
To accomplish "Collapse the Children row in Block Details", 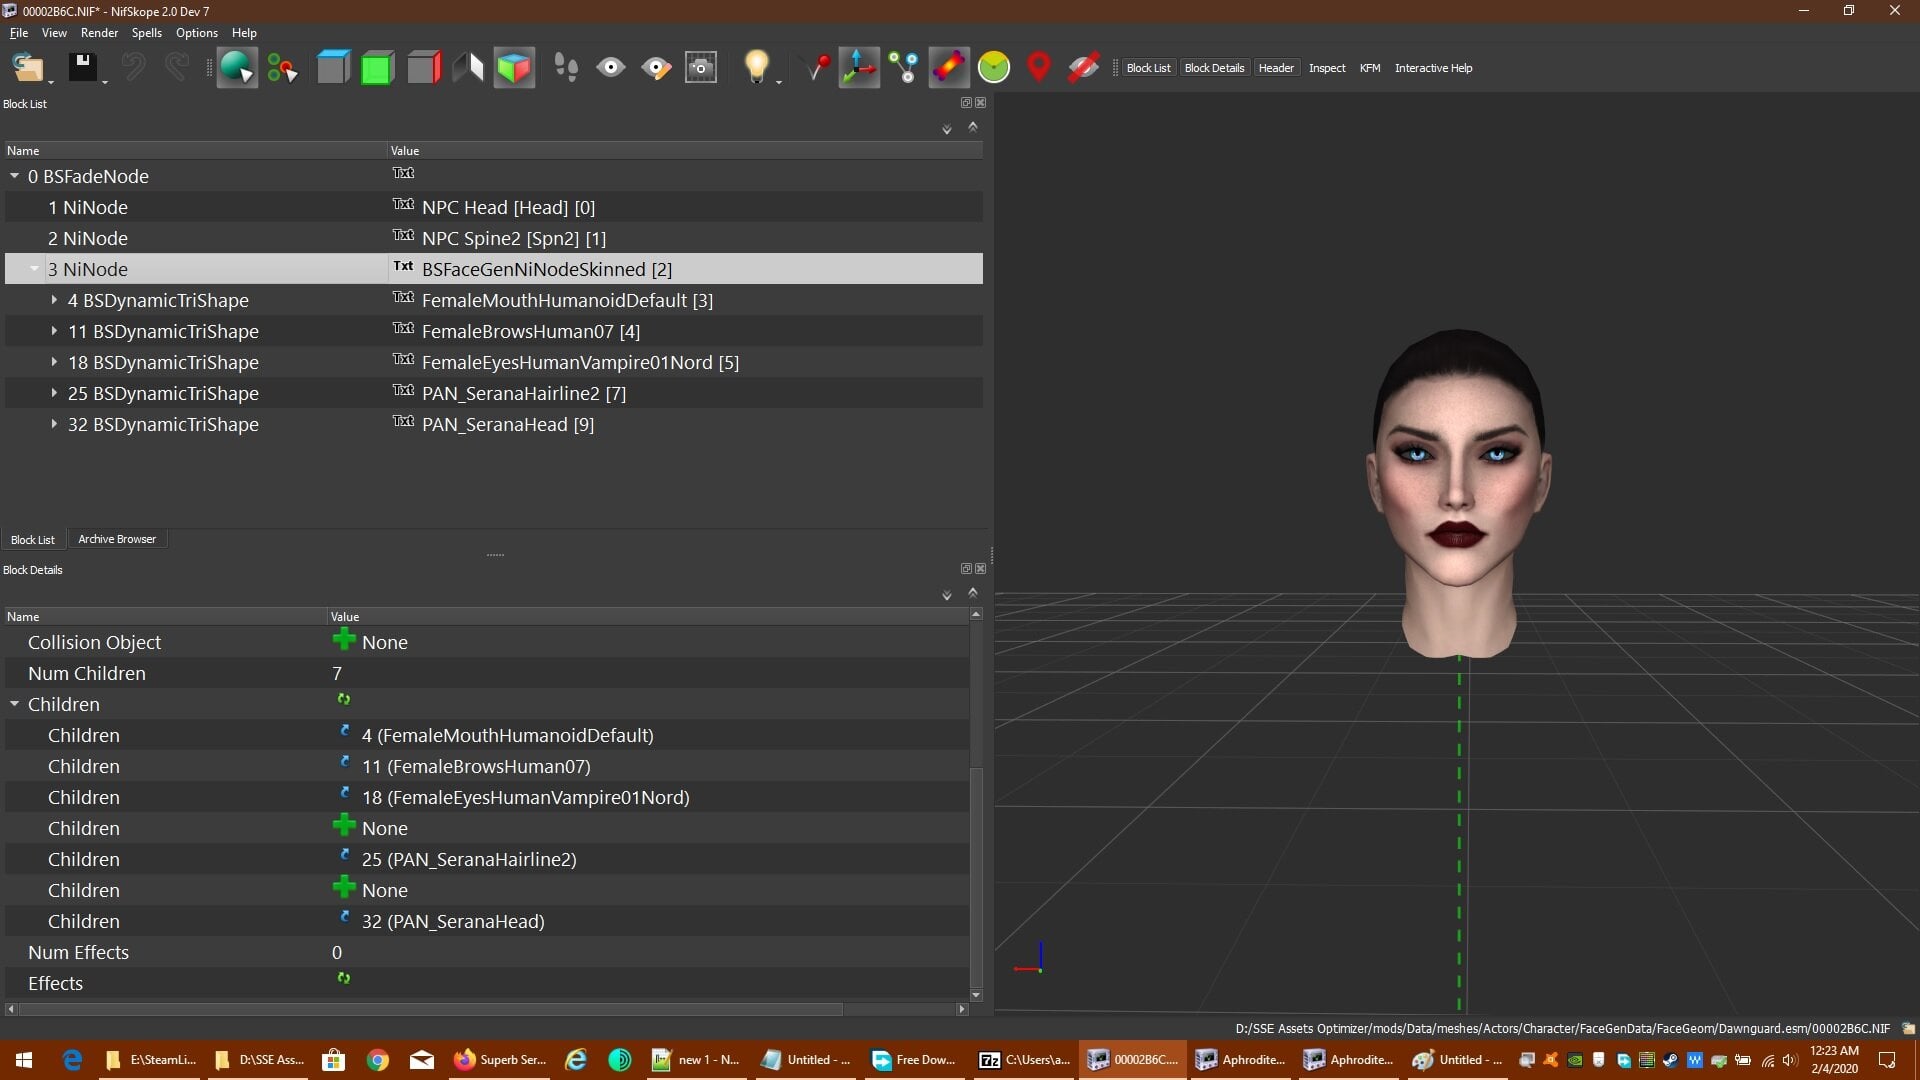I will [14, 704].
